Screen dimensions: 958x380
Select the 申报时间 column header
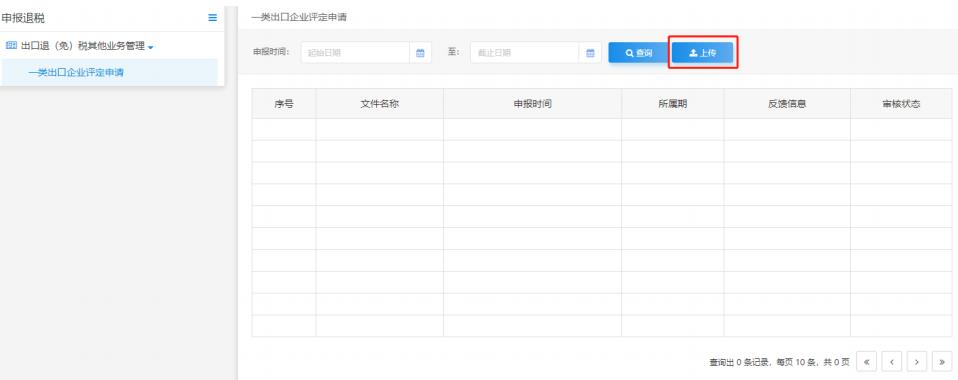pyautogui.click(x=532, y=104)
